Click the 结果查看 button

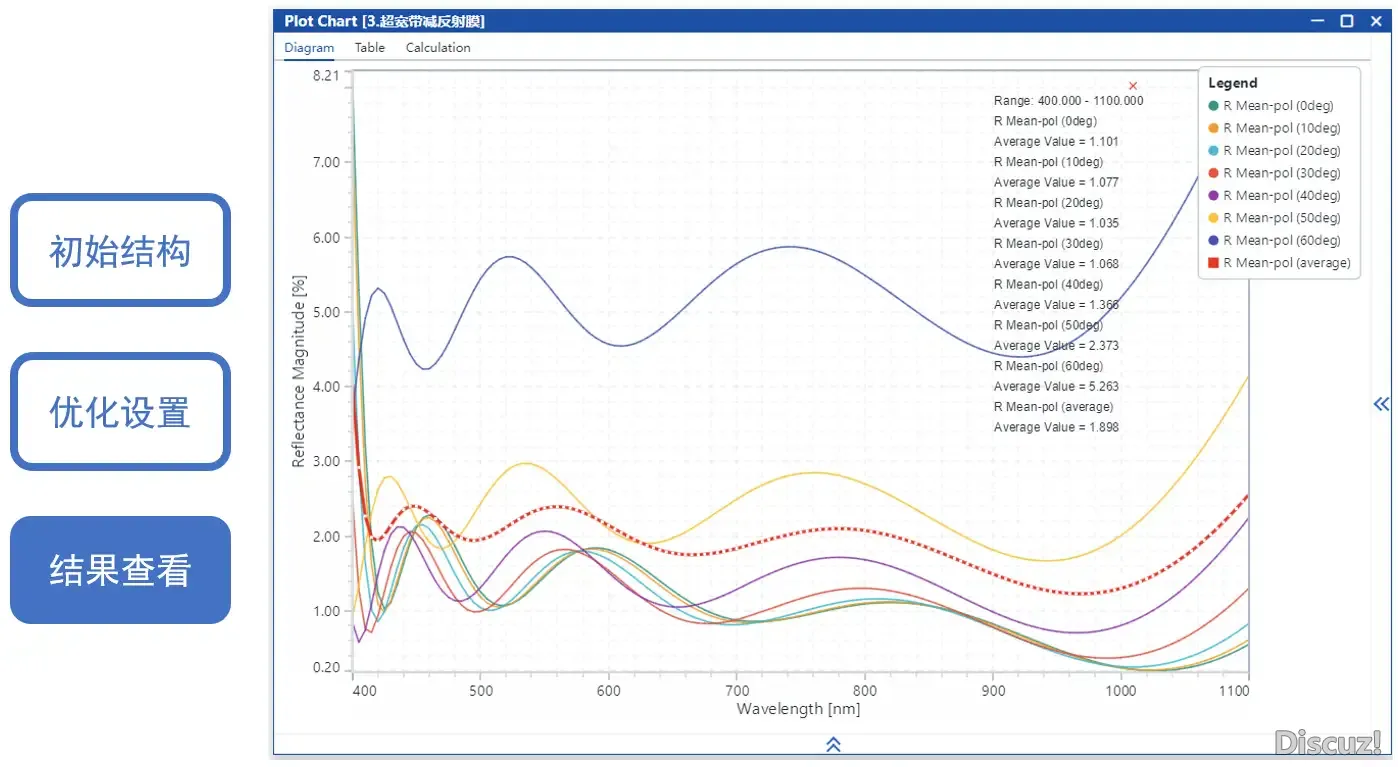[120, 570]
